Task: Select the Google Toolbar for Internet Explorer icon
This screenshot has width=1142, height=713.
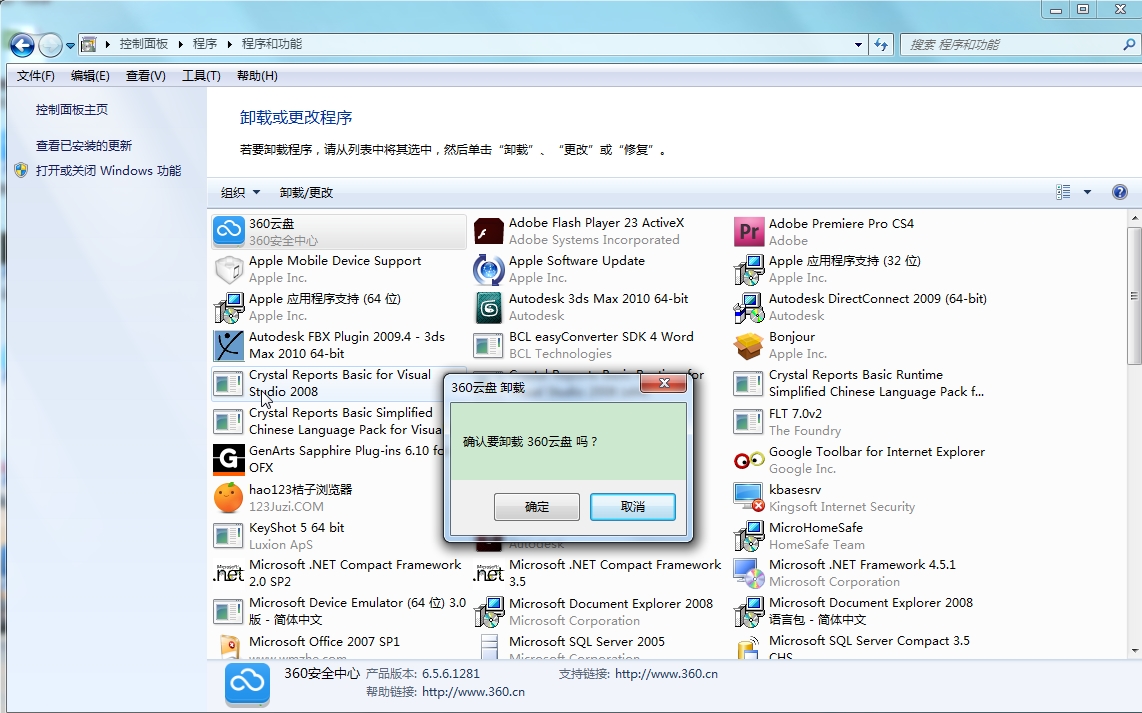Action: 749,460
